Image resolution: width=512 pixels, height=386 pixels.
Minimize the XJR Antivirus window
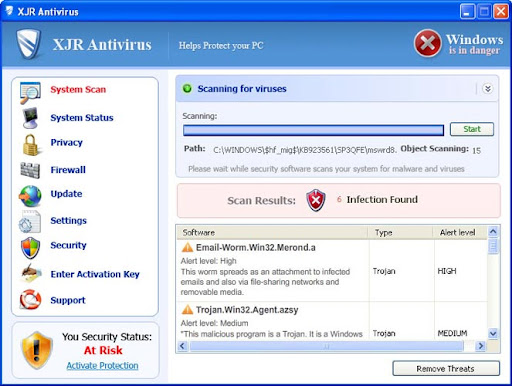click(x=467, y=12)
